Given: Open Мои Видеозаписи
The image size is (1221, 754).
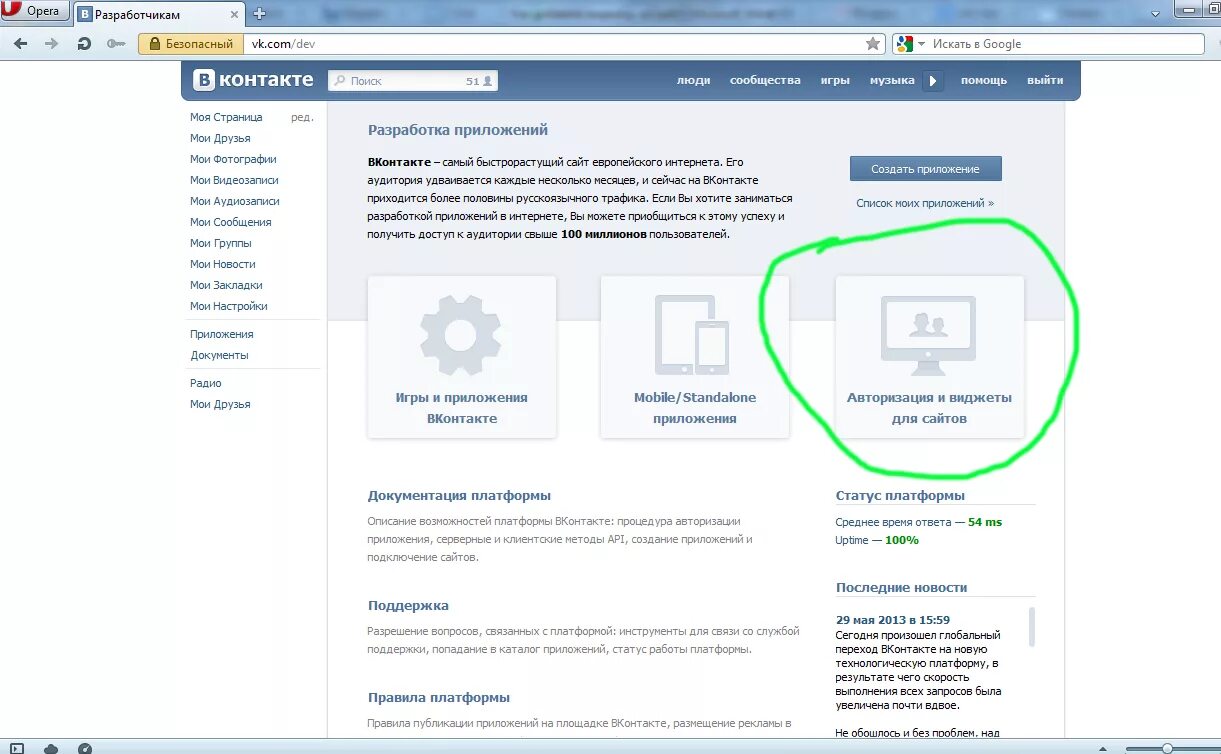Looking at the screenshot, I should (234, 180).
